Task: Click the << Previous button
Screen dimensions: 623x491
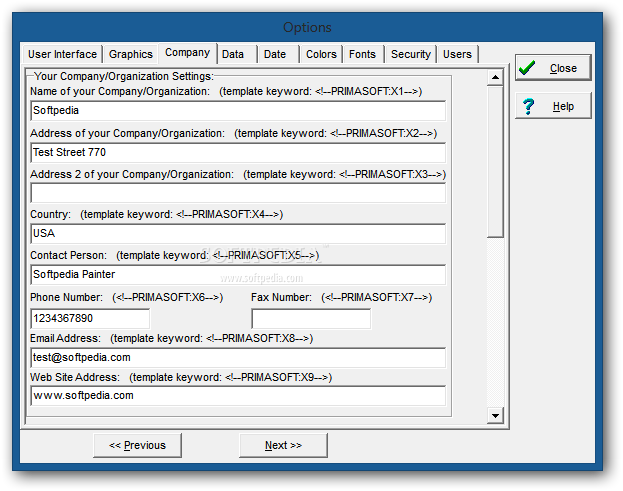Action: [x=137, y=445]
